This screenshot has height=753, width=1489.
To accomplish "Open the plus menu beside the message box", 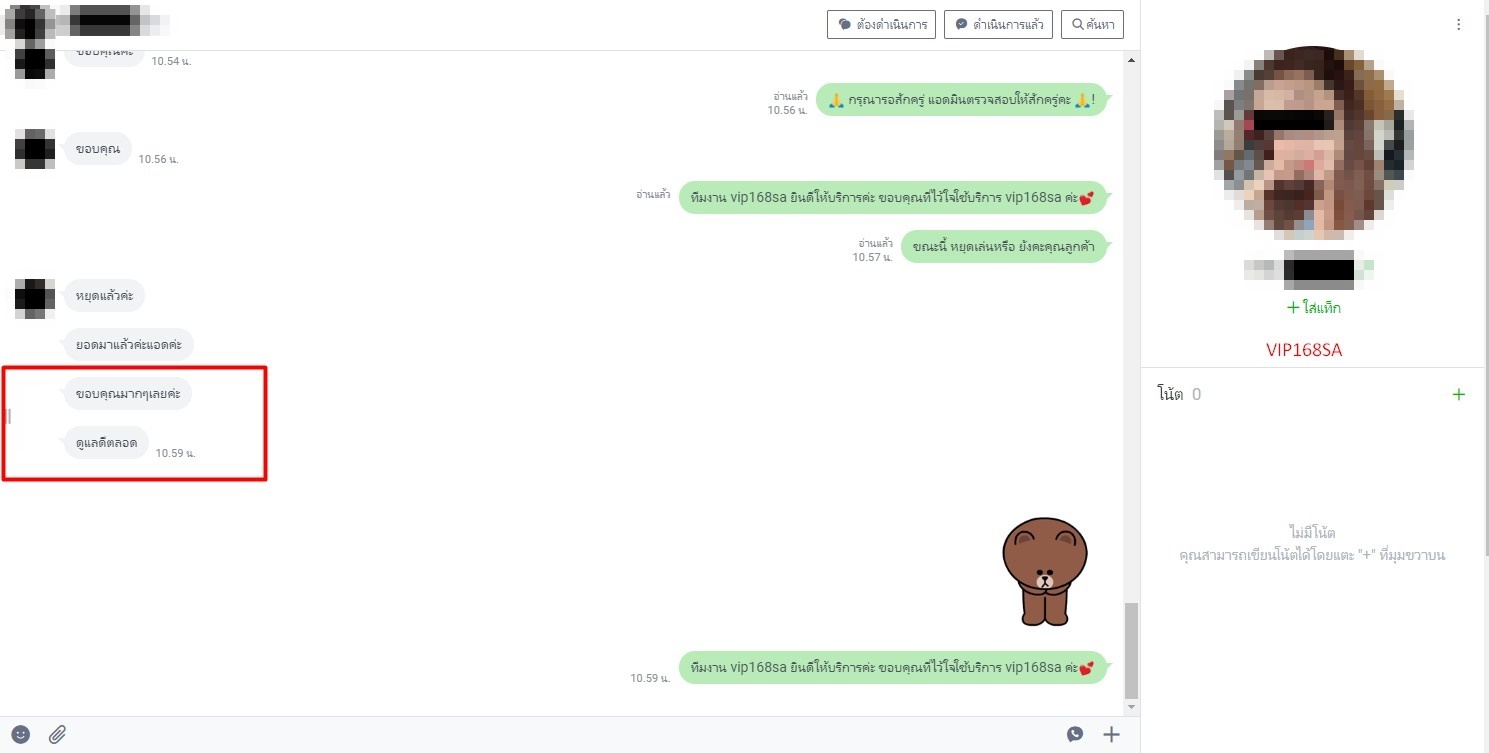I will point(1111,734).
